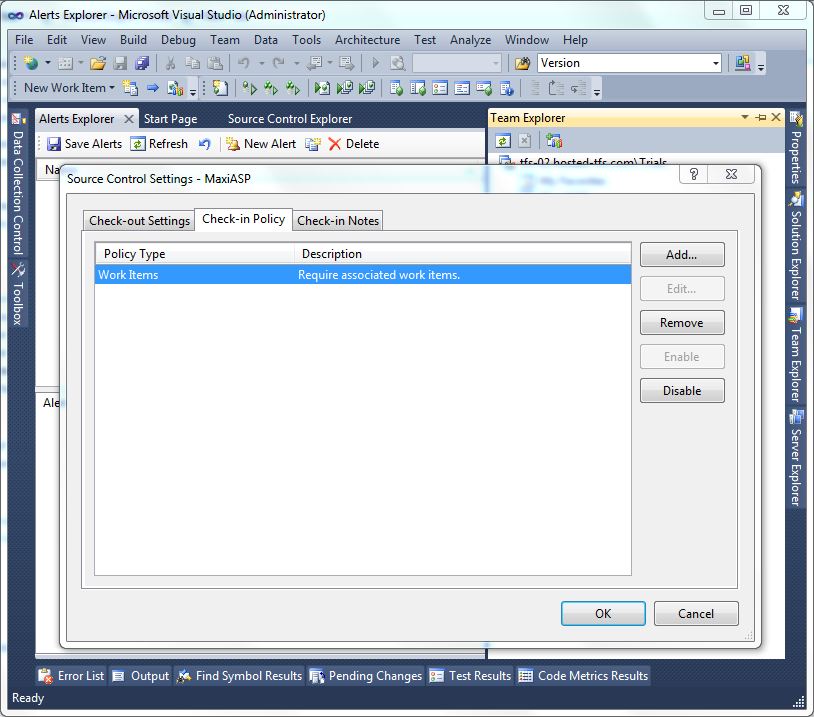Expand the Solution Explorer side tab
The width and height of the screenshot is (814, 717).
pyautogui.click(x=796, y=247)
